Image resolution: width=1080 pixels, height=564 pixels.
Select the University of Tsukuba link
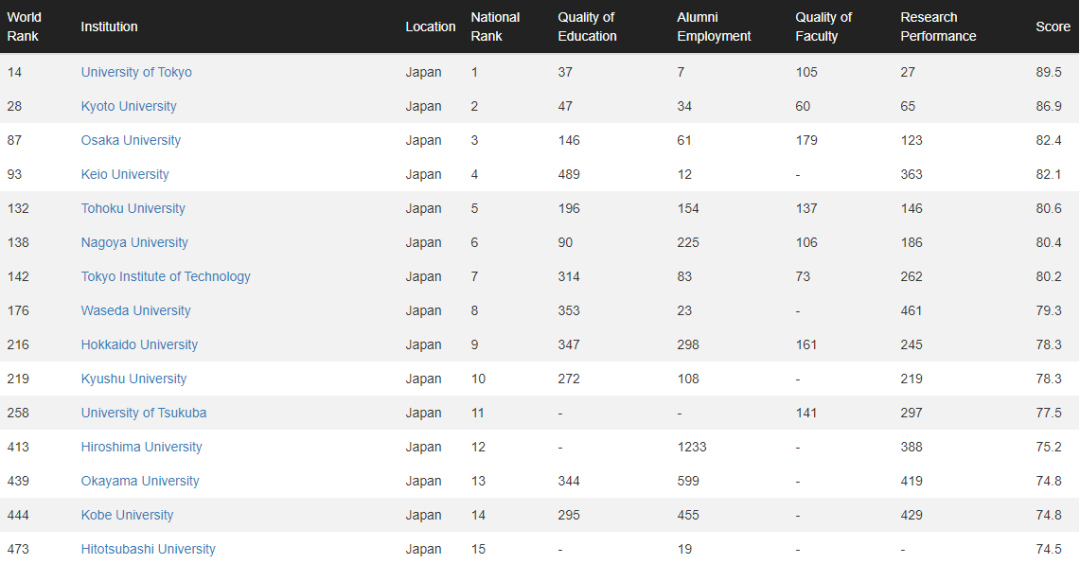point(144,412)
